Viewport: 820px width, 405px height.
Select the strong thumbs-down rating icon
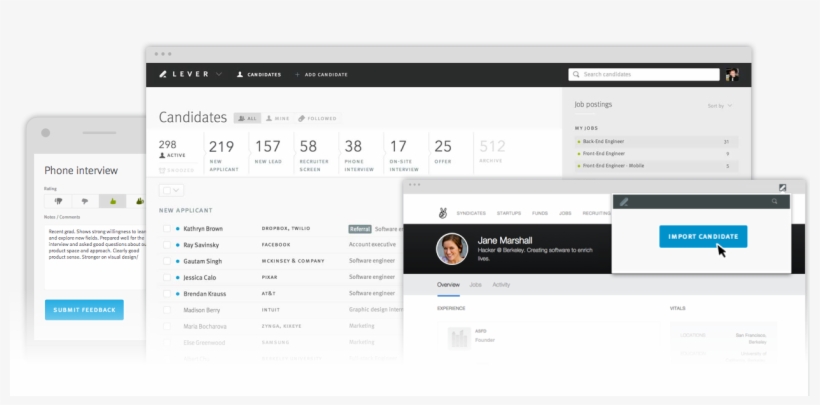coord(56,201)
